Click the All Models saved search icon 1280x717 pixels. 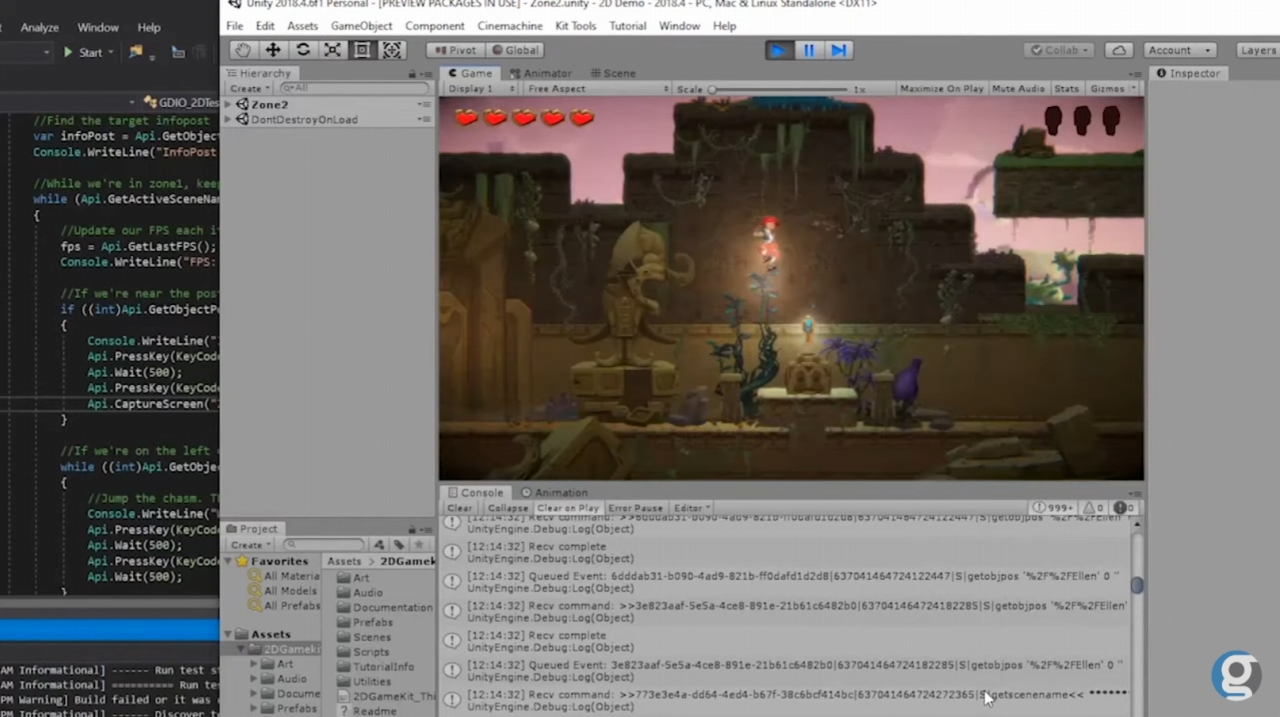[256, 591]
